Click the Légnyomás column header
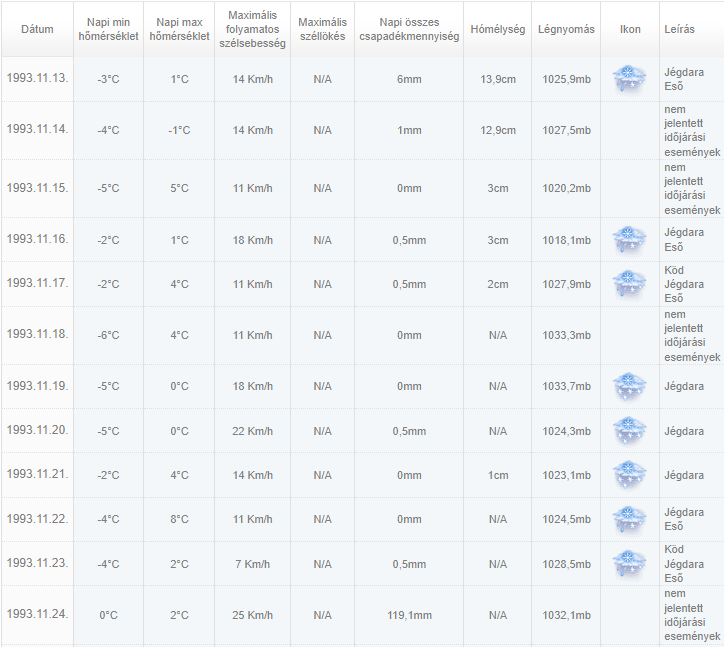Viewport: 724px width, 647px height. point(565,29)
